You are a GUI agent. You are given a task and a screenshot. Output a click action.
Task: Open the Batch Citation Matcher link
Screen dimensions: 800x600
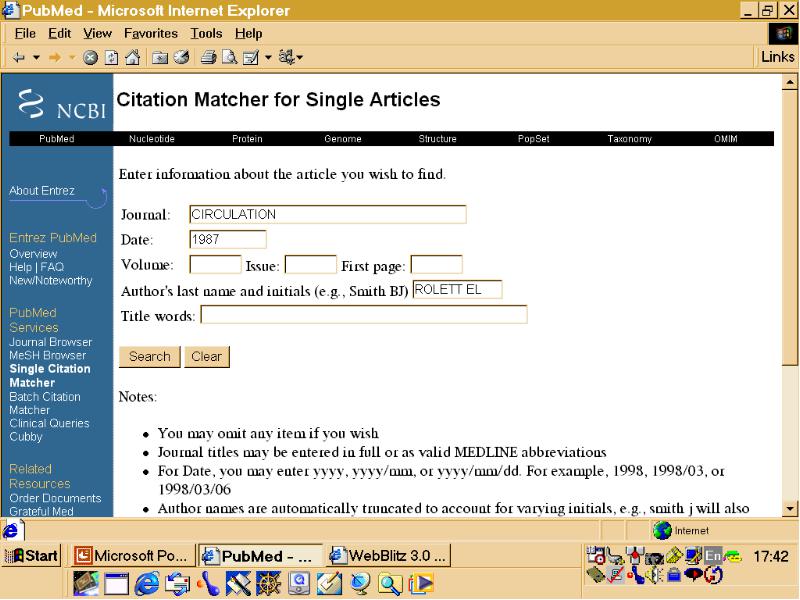pyautogui.click(x=45, y=403)
